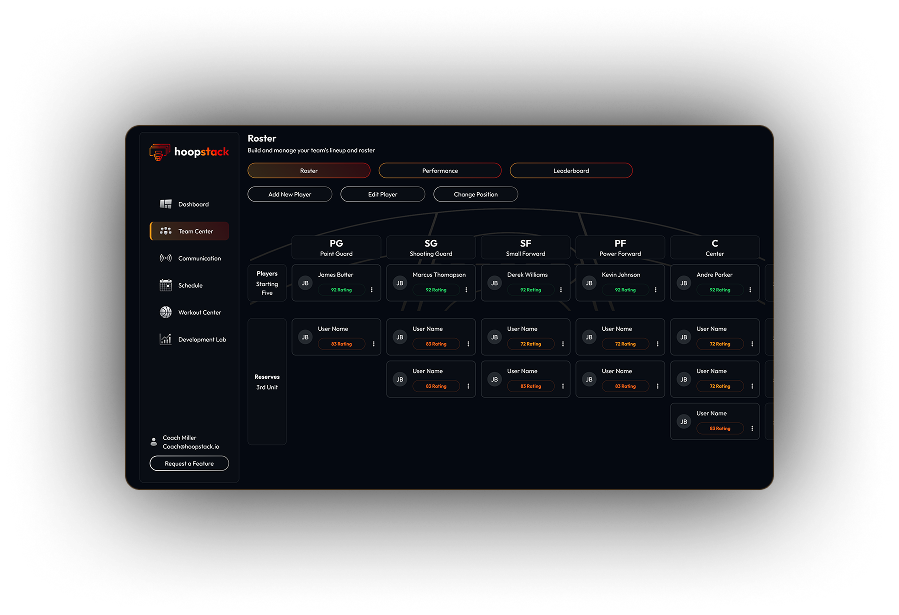Click the Derek Williams name text
This screenshot has width=899, height=615.
click(527, 275)
